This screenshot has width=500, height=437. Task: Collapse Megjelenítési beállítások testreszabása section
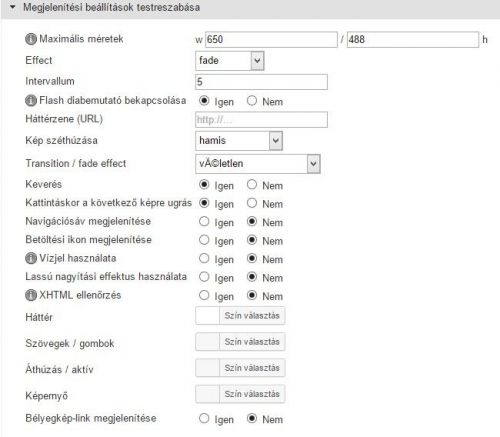point(13,7)
